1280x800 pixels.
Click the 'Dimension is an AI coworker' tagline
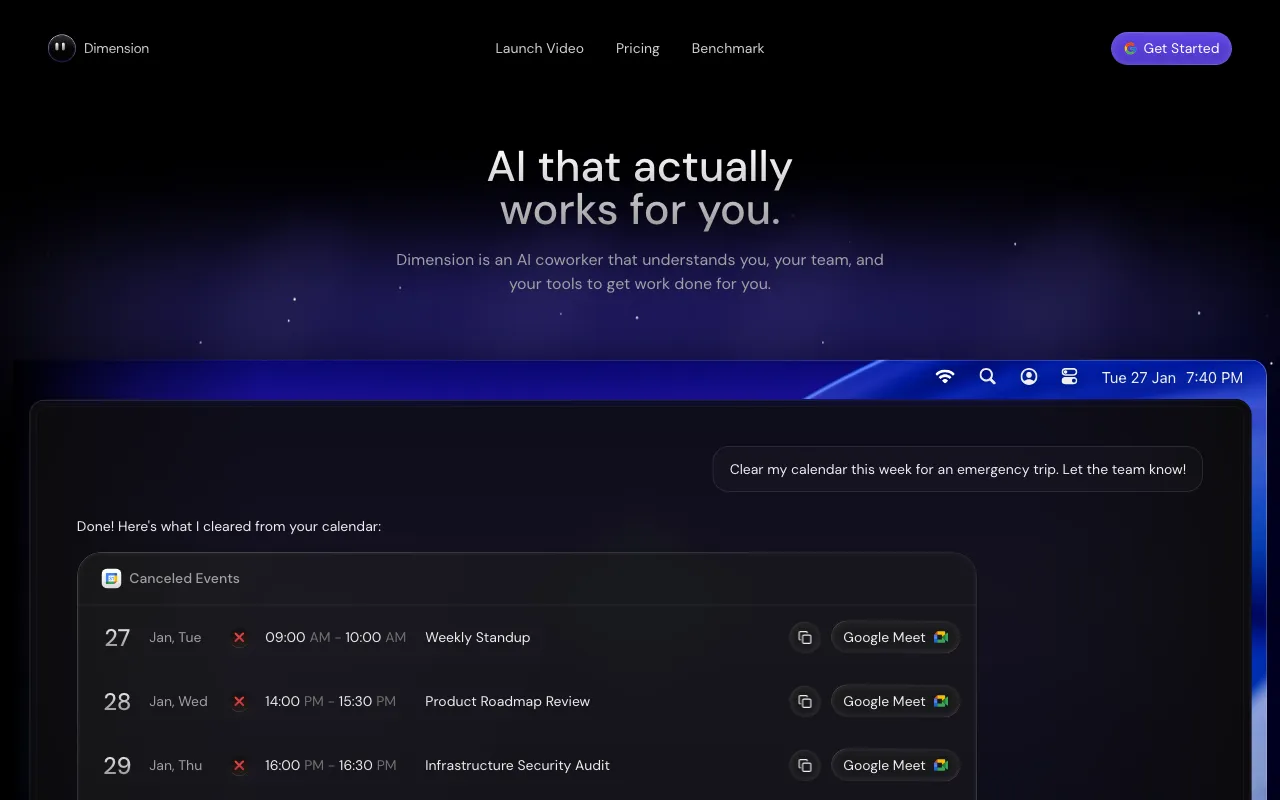[640, 271]
